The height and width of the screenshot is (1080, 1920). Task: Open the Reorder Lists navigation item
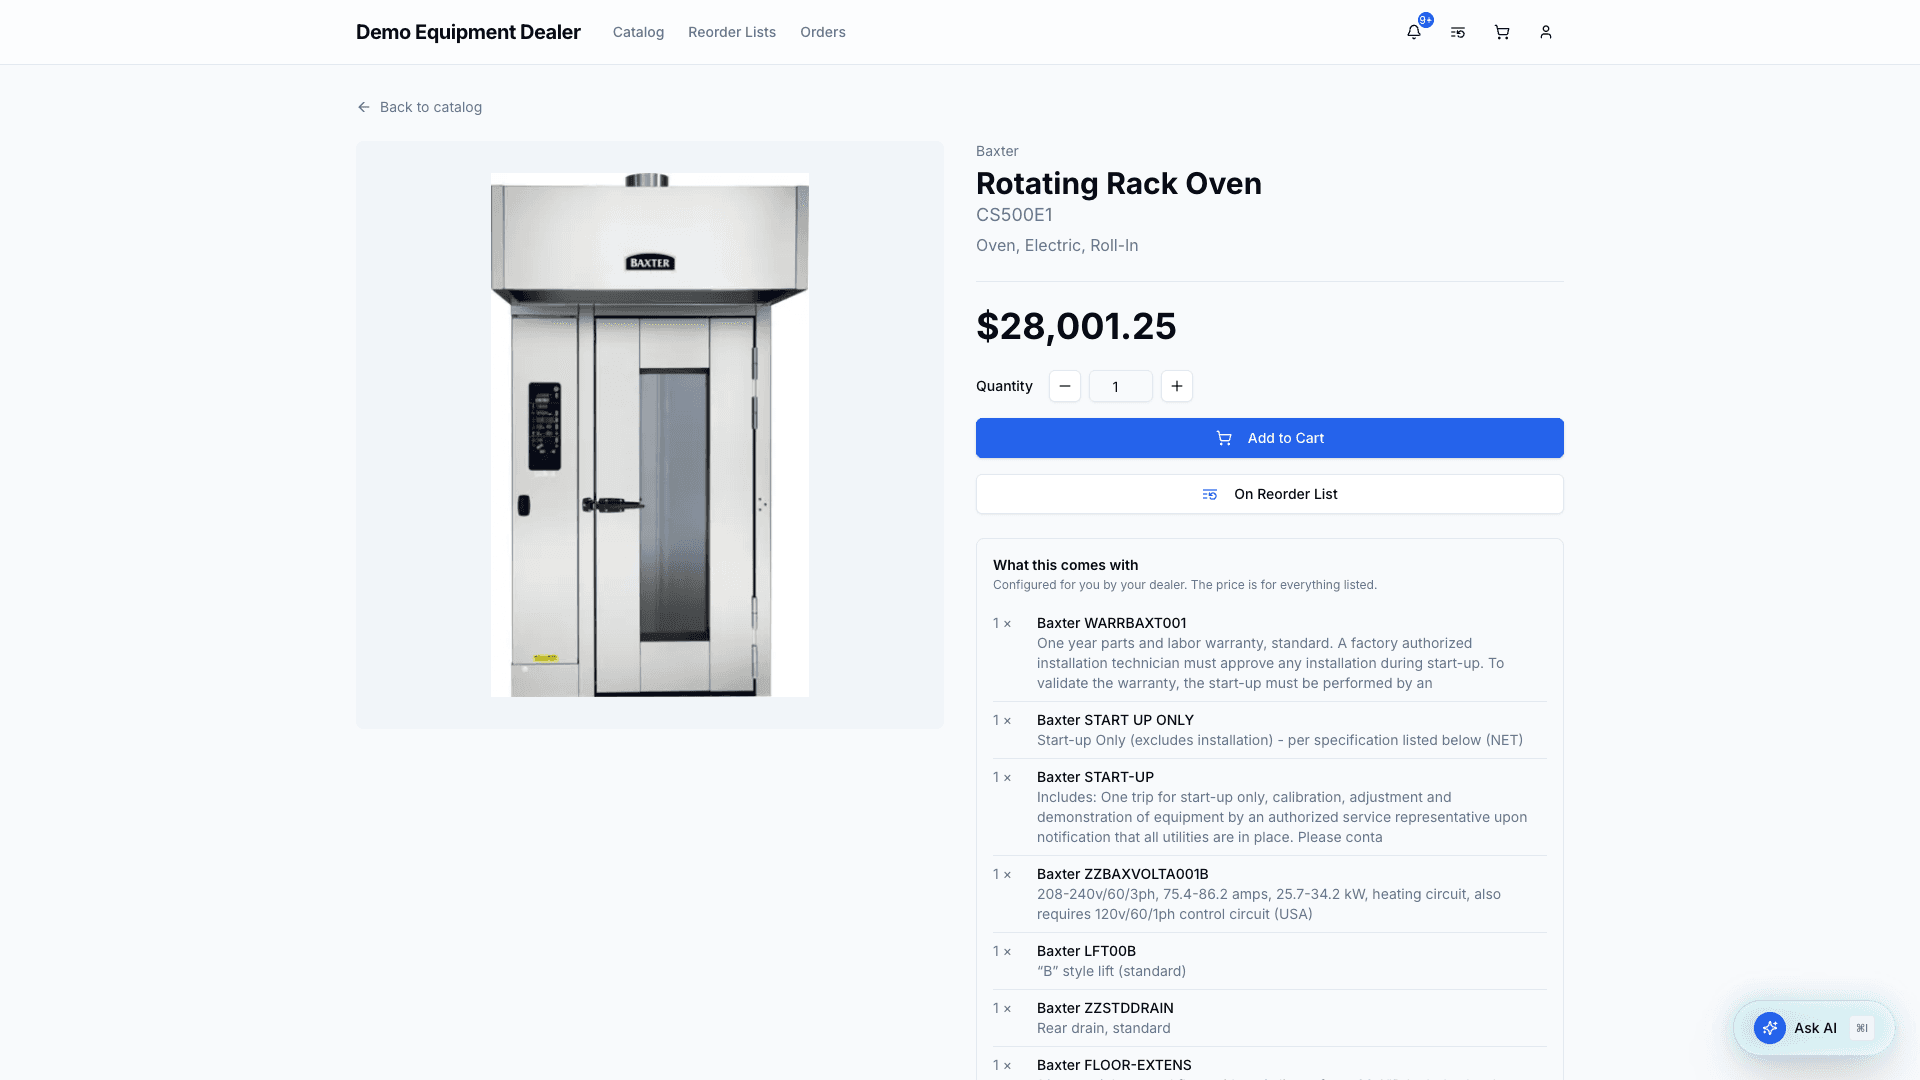[731, 32]
